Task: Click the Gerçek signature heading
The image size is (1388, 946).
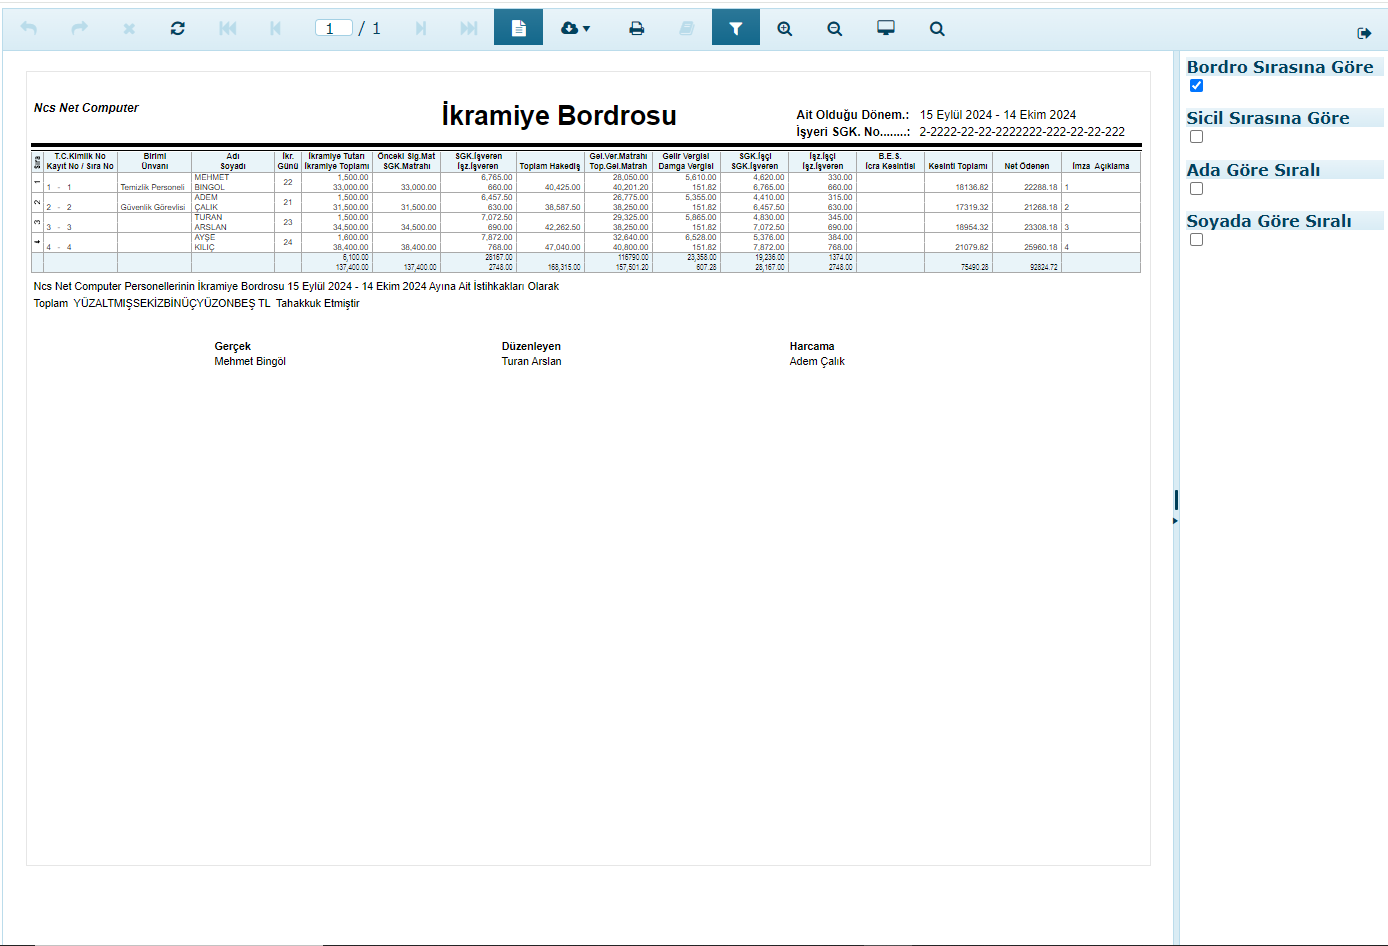Action: tap(232, 347)
